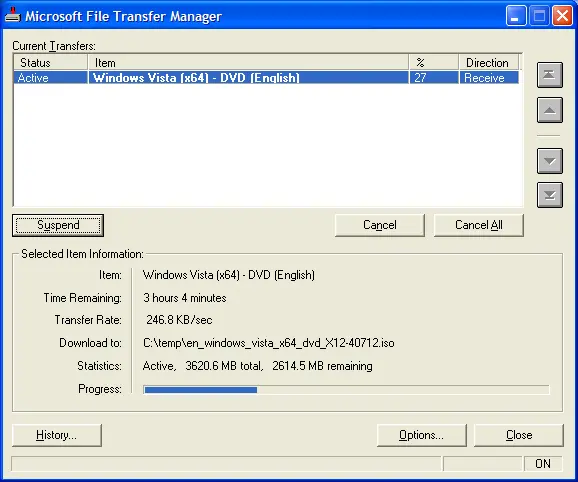Click the download Progress bar
Image resolution: width=578 pixels, height=482 pixels.
[346, 390]
